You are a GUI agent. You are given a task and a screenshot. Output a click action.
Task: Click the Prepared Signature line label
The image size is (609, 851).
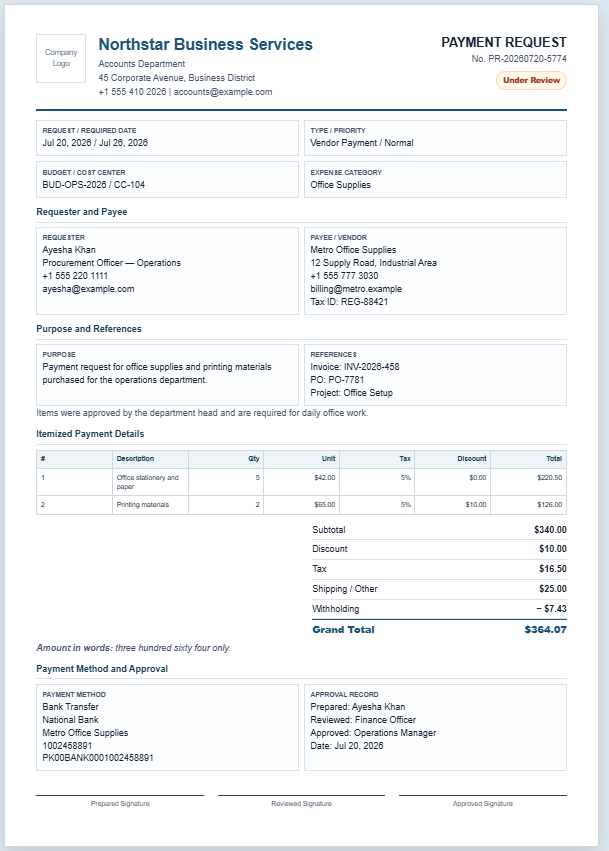pyautogui.click(x=120, y=804)
